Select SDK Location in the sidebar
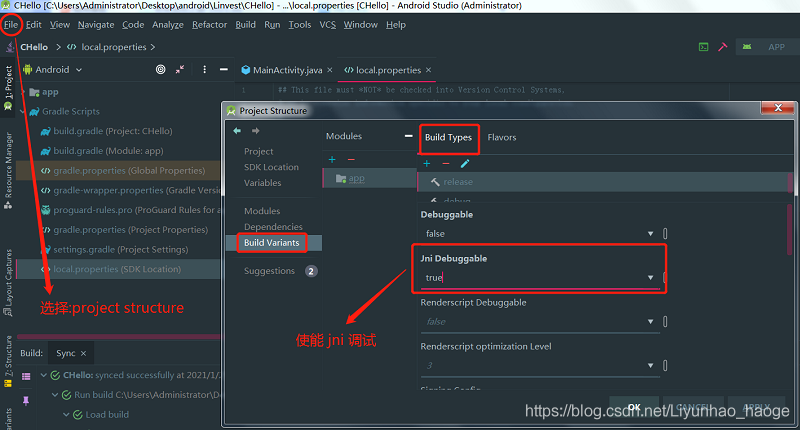This screenshot has width=800, height=430. tap(271, 167)
